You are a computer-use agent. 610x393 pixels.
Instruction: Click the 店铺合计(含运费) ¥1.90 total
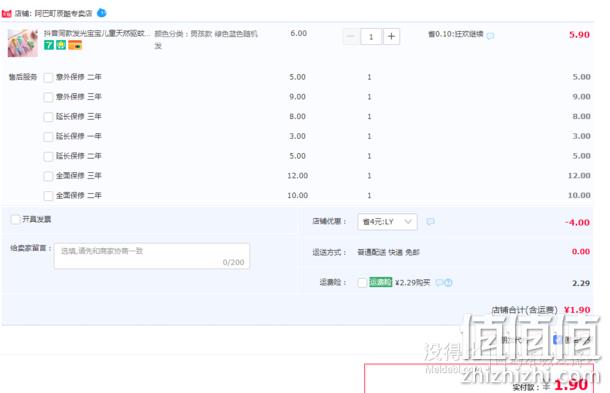[541, 310]
